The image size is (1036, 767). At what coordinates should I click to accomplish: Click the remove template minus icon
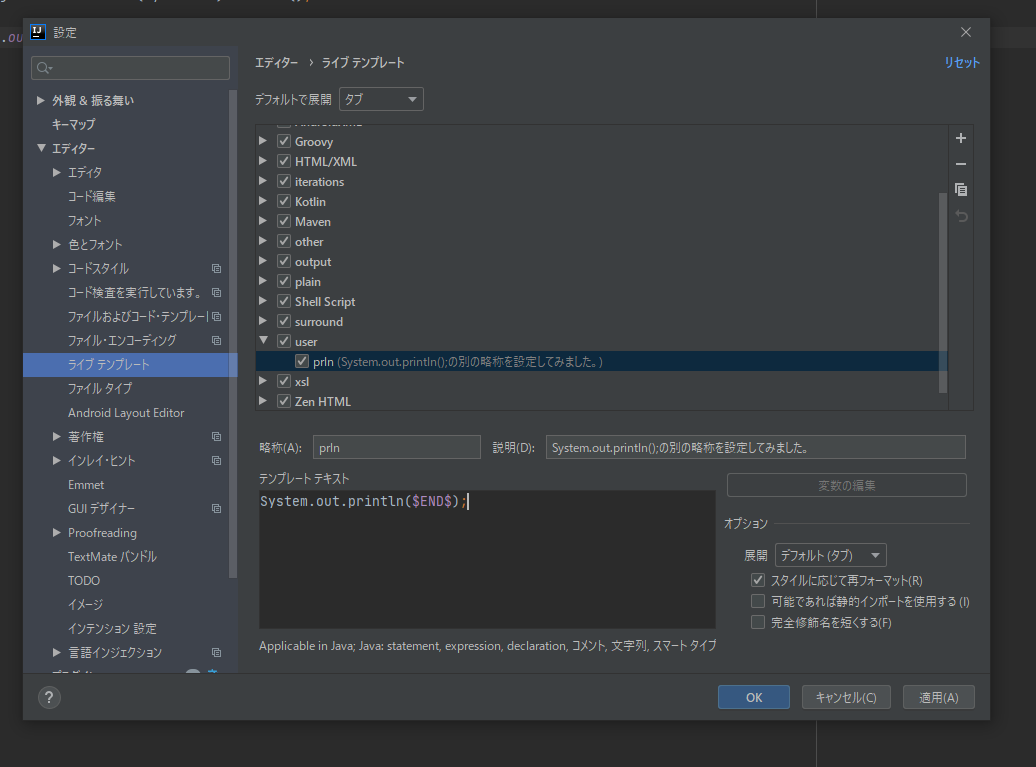click(961, 164)
